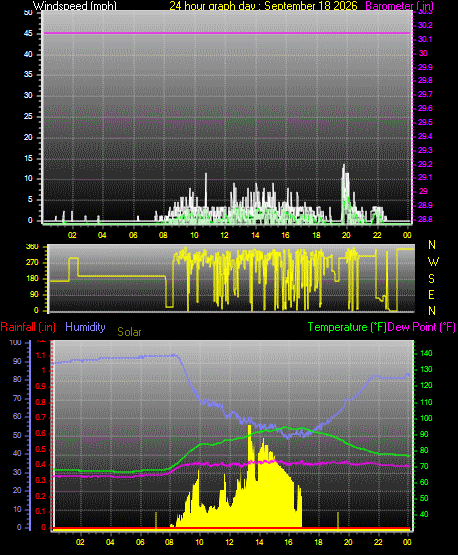The height and width of the screenshot is (555, 458).
Task: Click the "130" temperature axis value
Action: [x=426, y=369]
